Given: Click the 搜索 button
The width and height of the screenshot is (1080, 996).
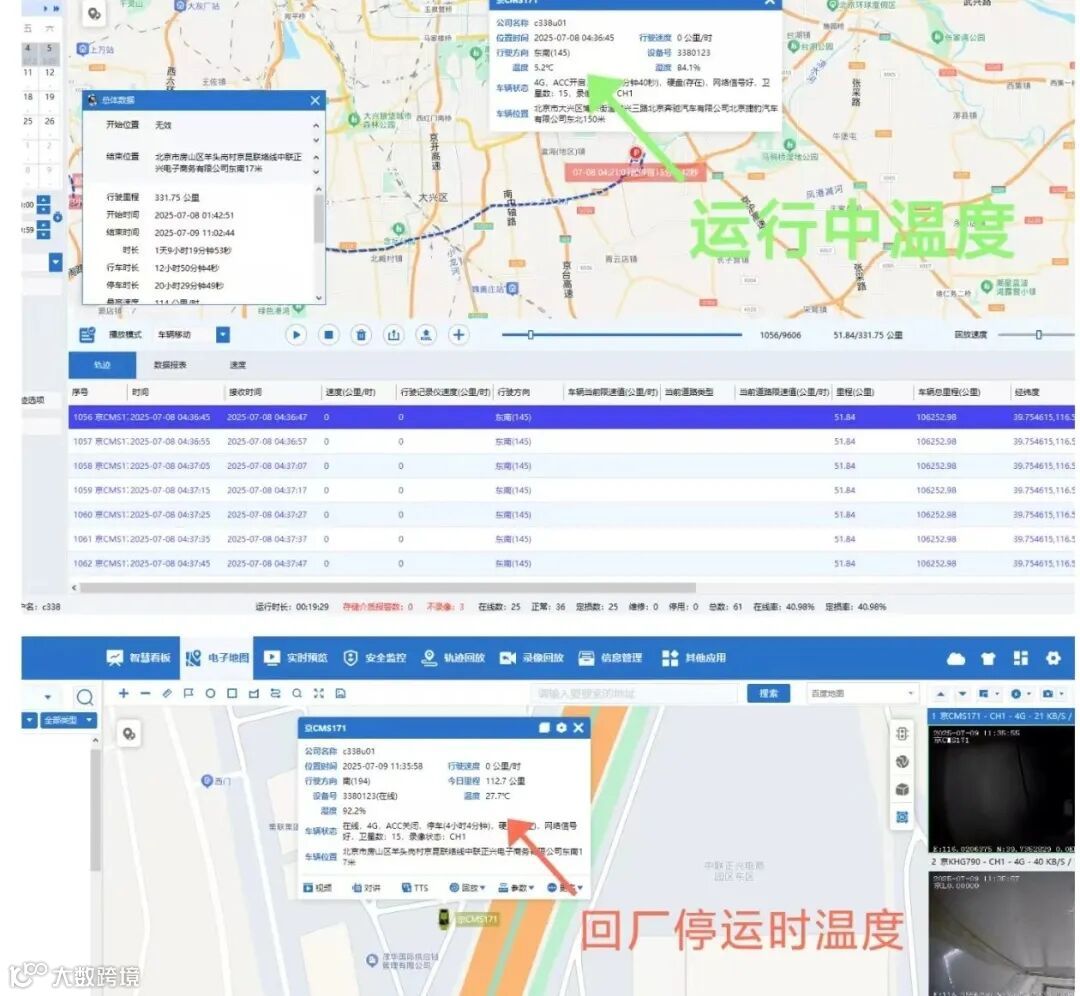Looking at the screenshot, I should coord(768,694).
